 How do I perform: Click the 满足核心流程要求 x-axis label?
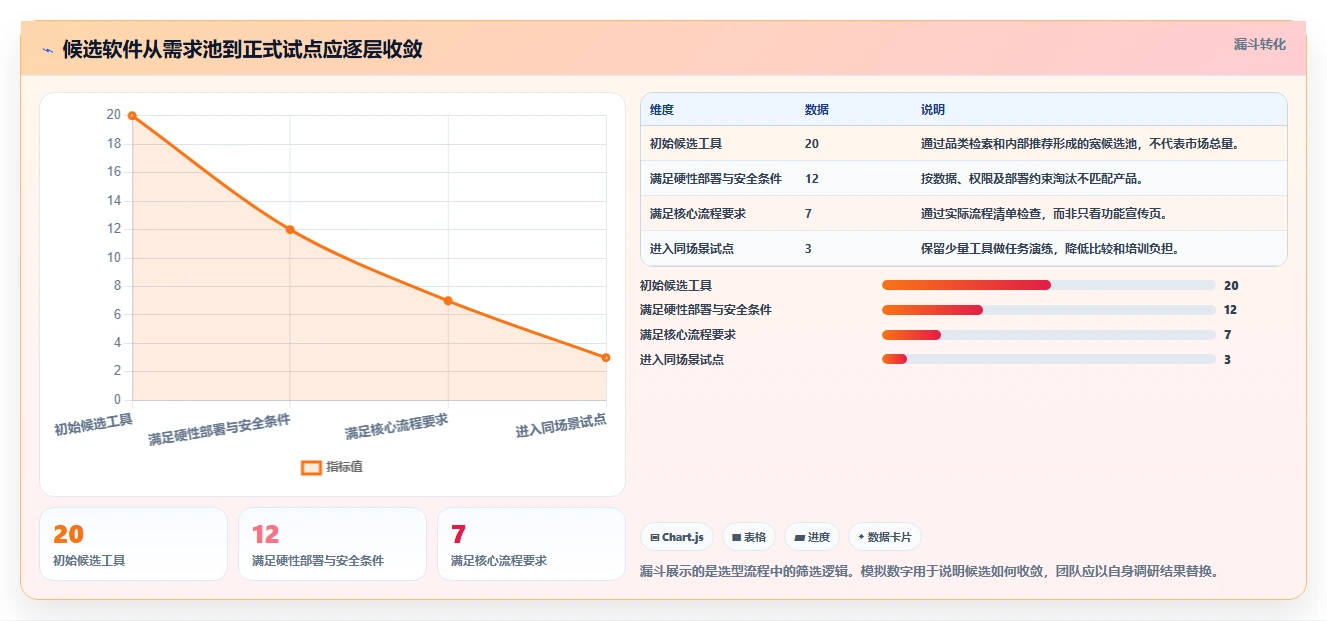coord(397,426)
